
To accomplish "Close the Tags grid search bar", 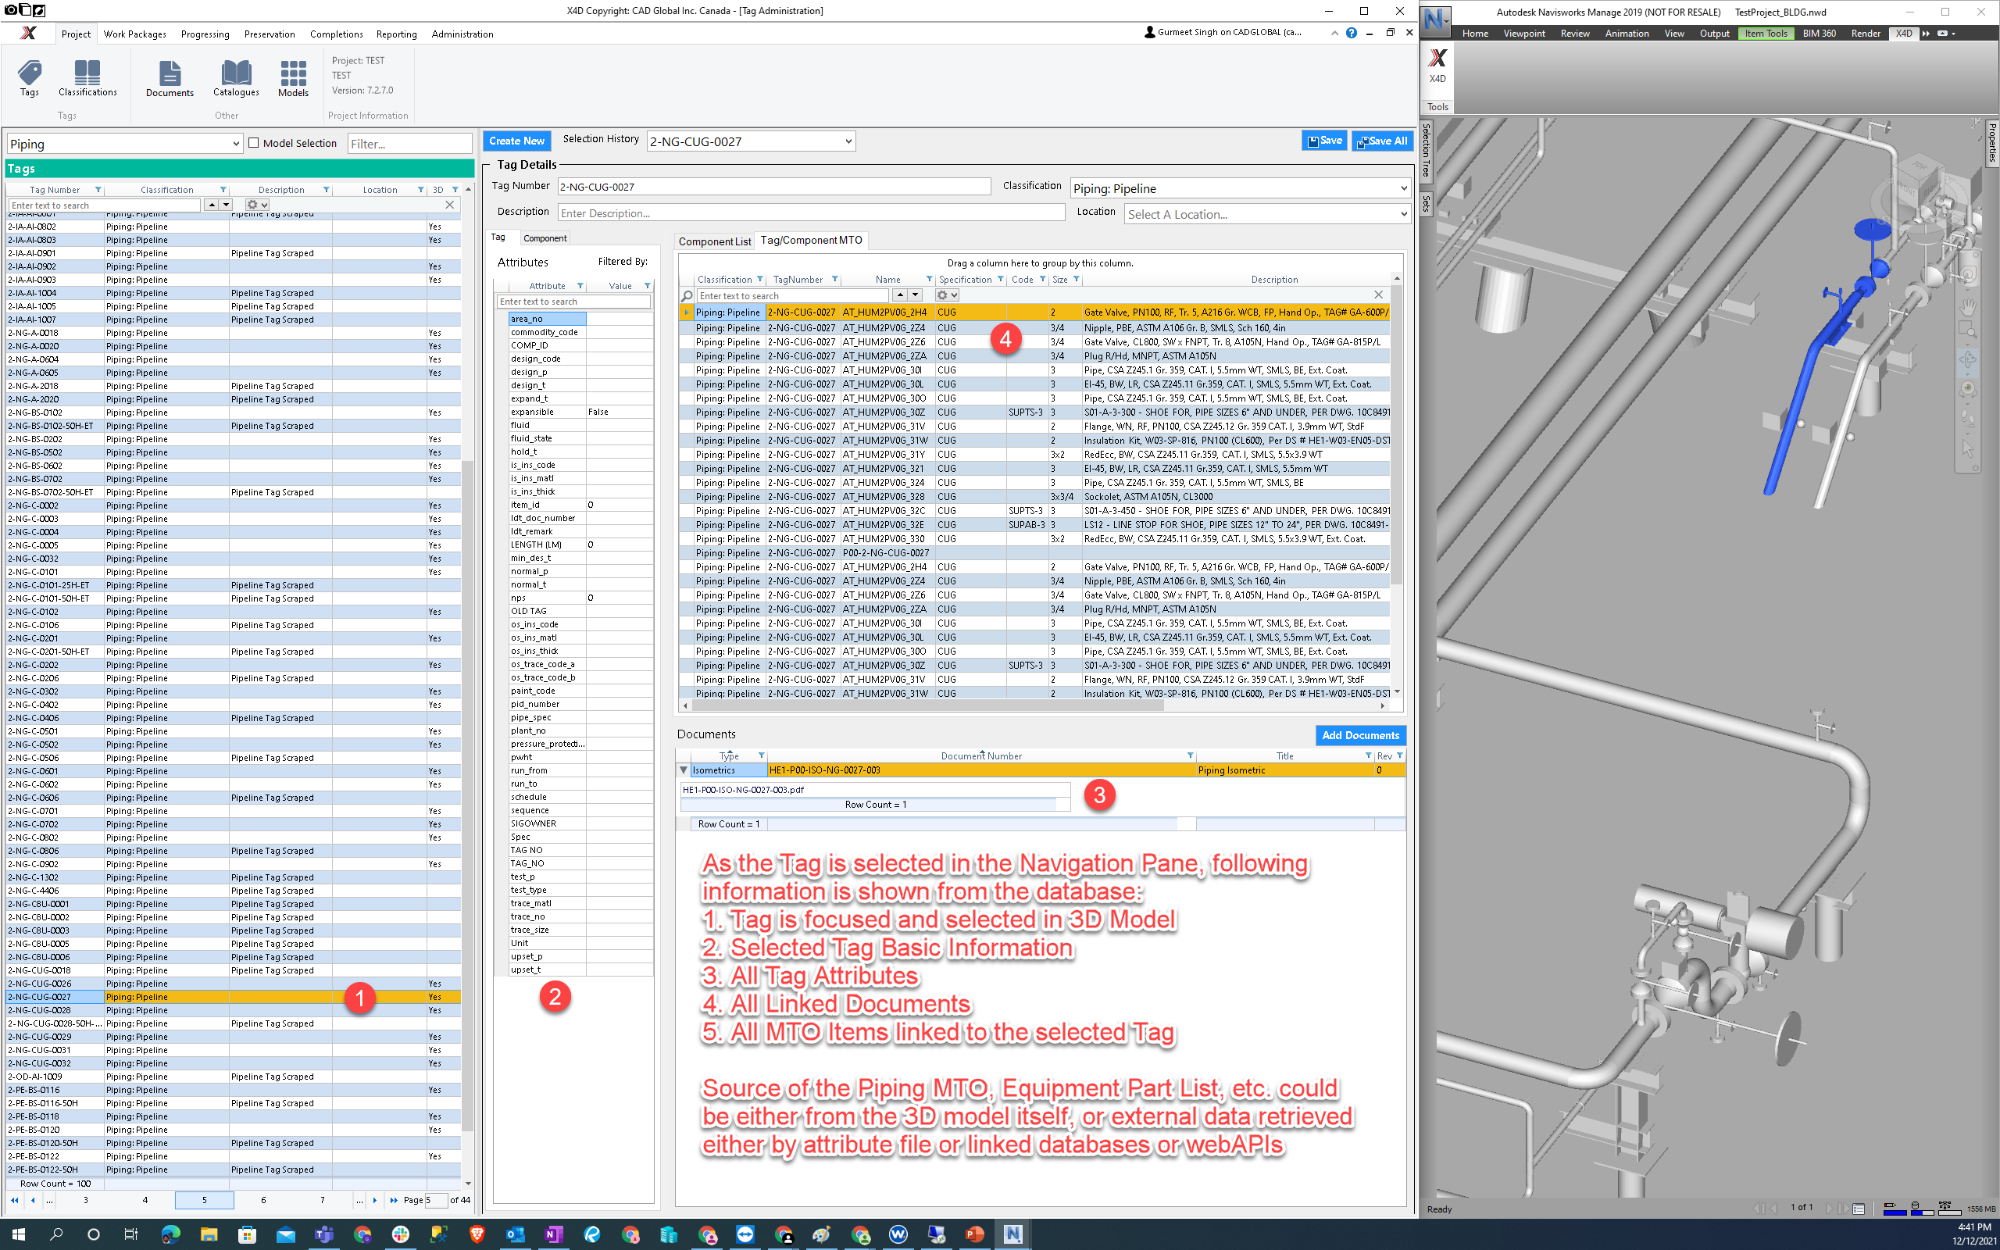I will coord(450,205).
